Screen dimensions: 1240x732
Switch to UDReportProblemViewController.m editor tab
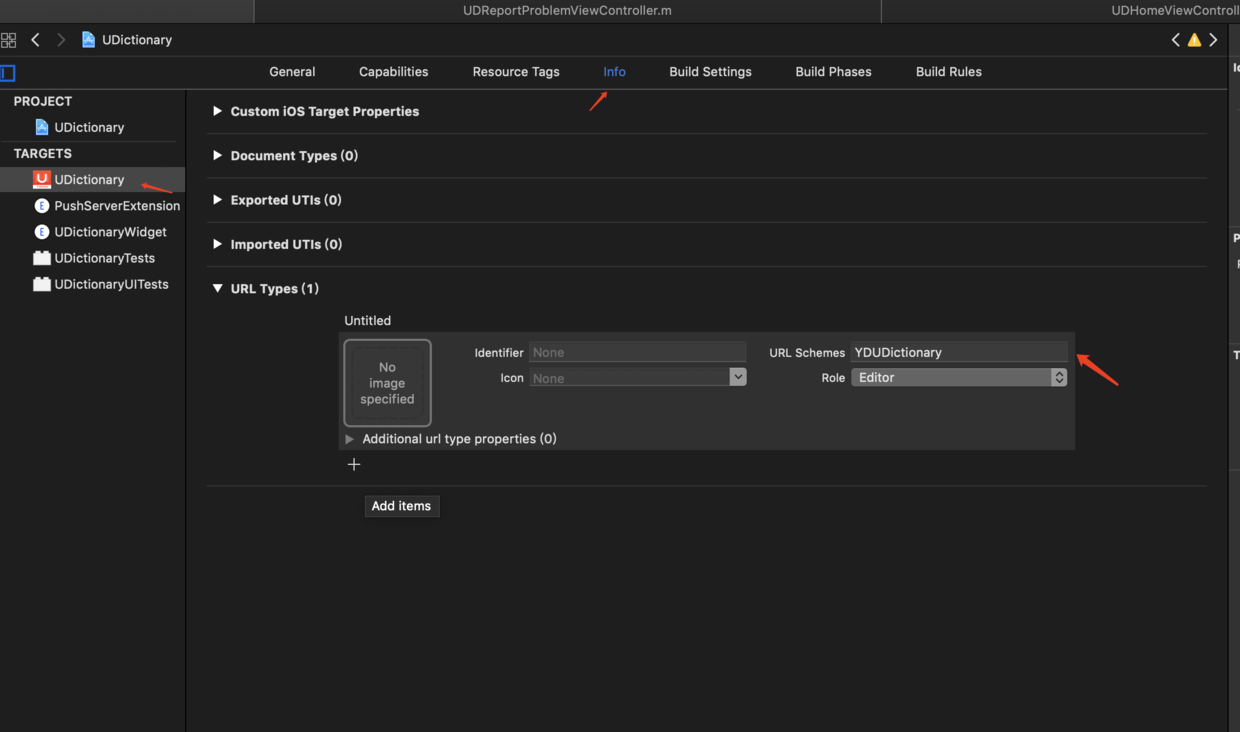click(x=567, y=11)
